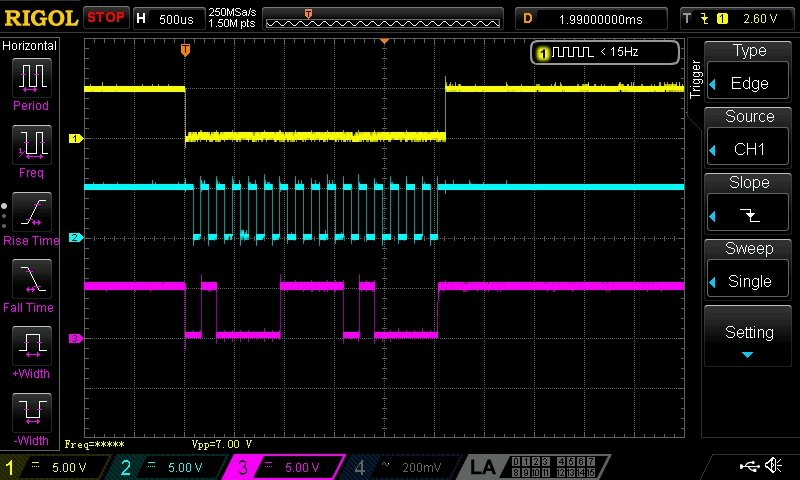Click the delay 1.99000000ms readout
Image resolution: width=800 pixels, height=480 pixels.
[601, 19]
